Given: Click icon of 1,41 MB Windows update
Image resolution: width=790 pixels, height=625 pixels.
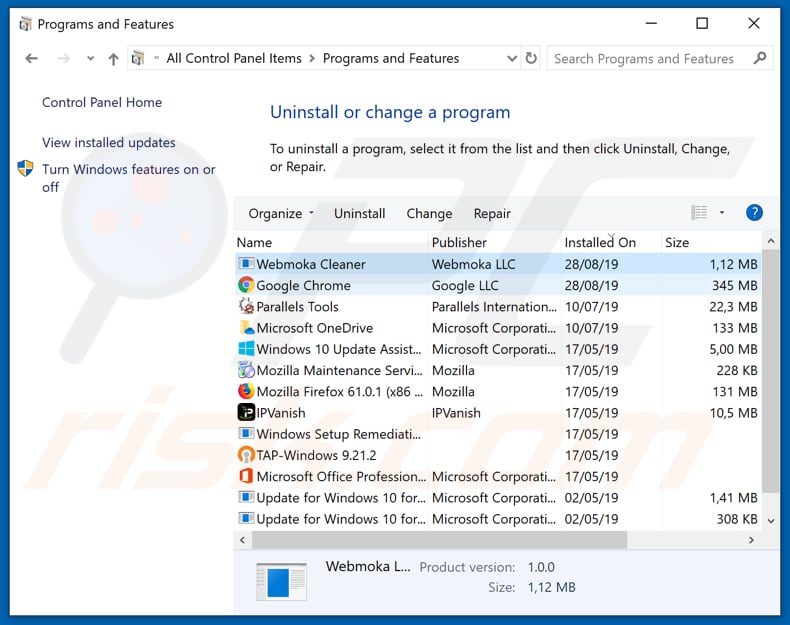Looking at the screenshot, I should (246, 497).
